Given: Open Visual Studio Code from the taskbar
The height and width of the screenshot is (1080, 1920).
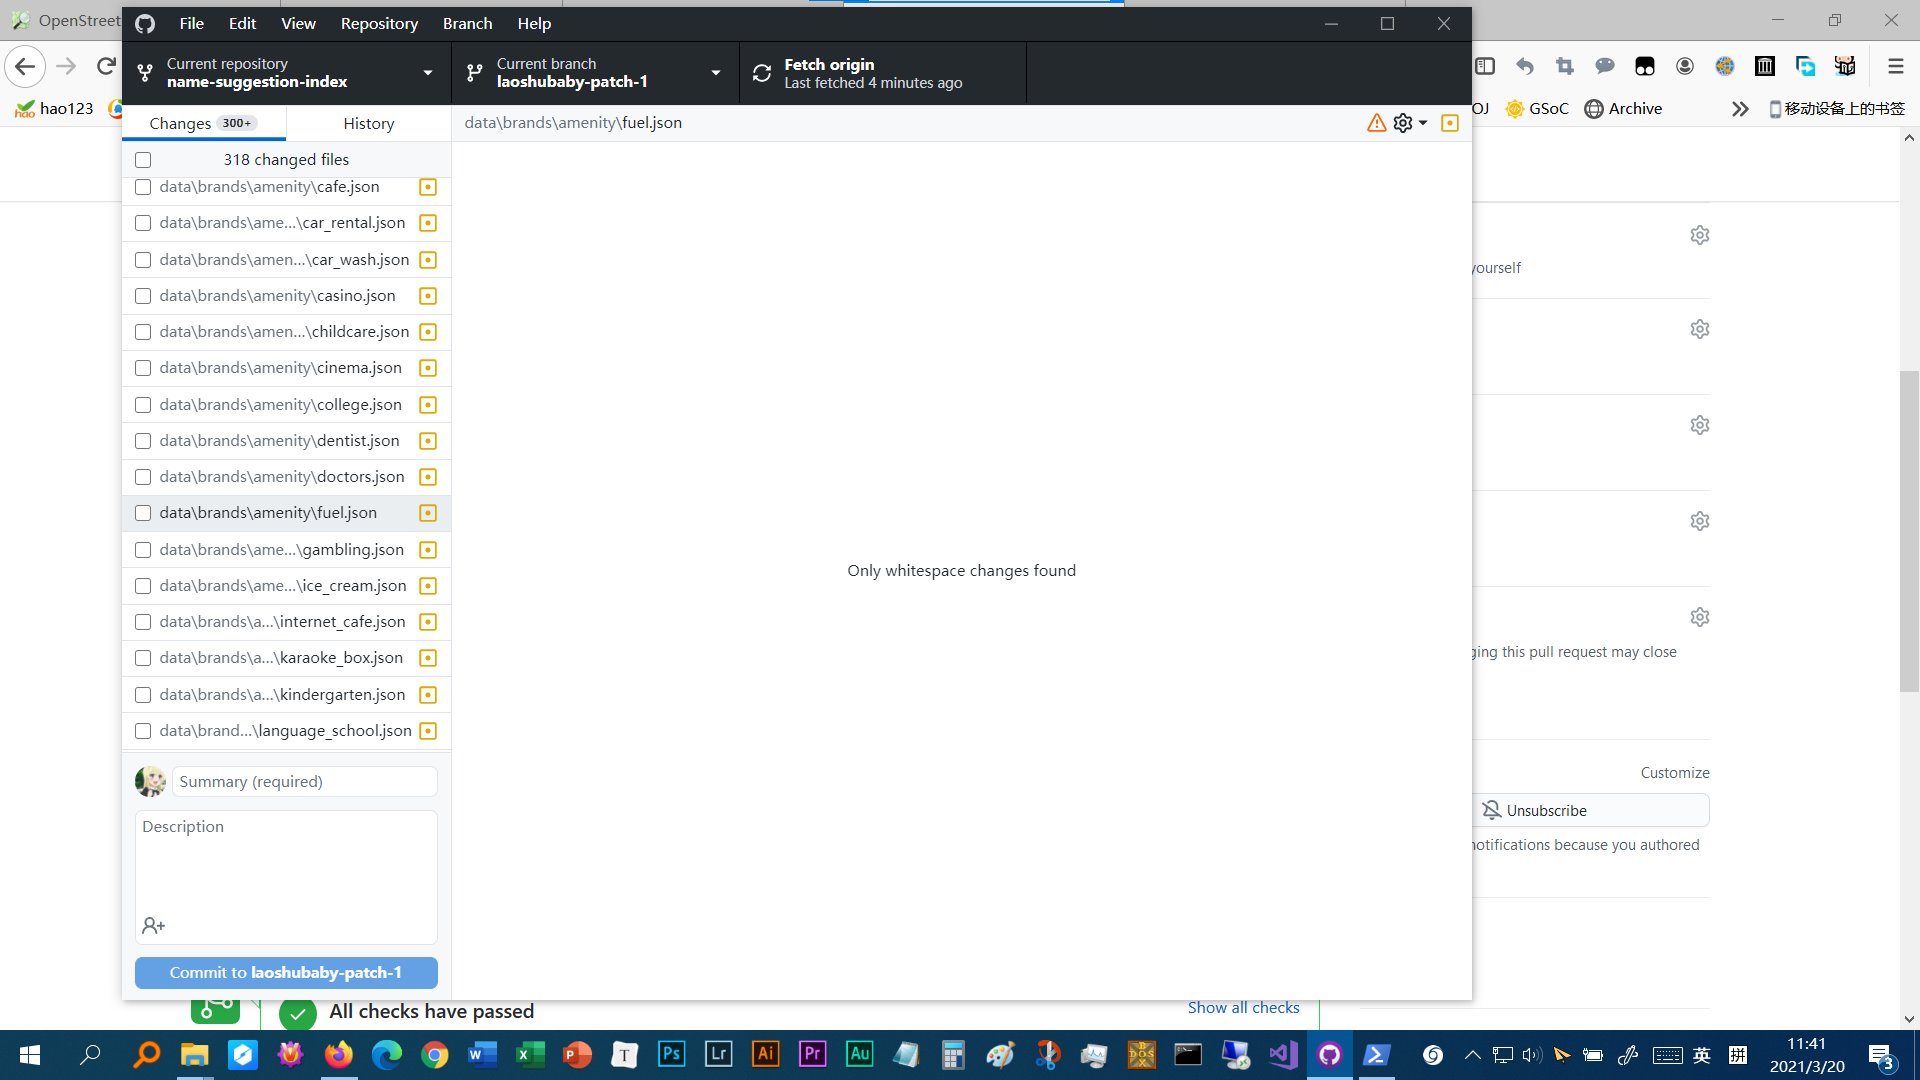Looking at the screenshot, I should tap(1283, 1054).
